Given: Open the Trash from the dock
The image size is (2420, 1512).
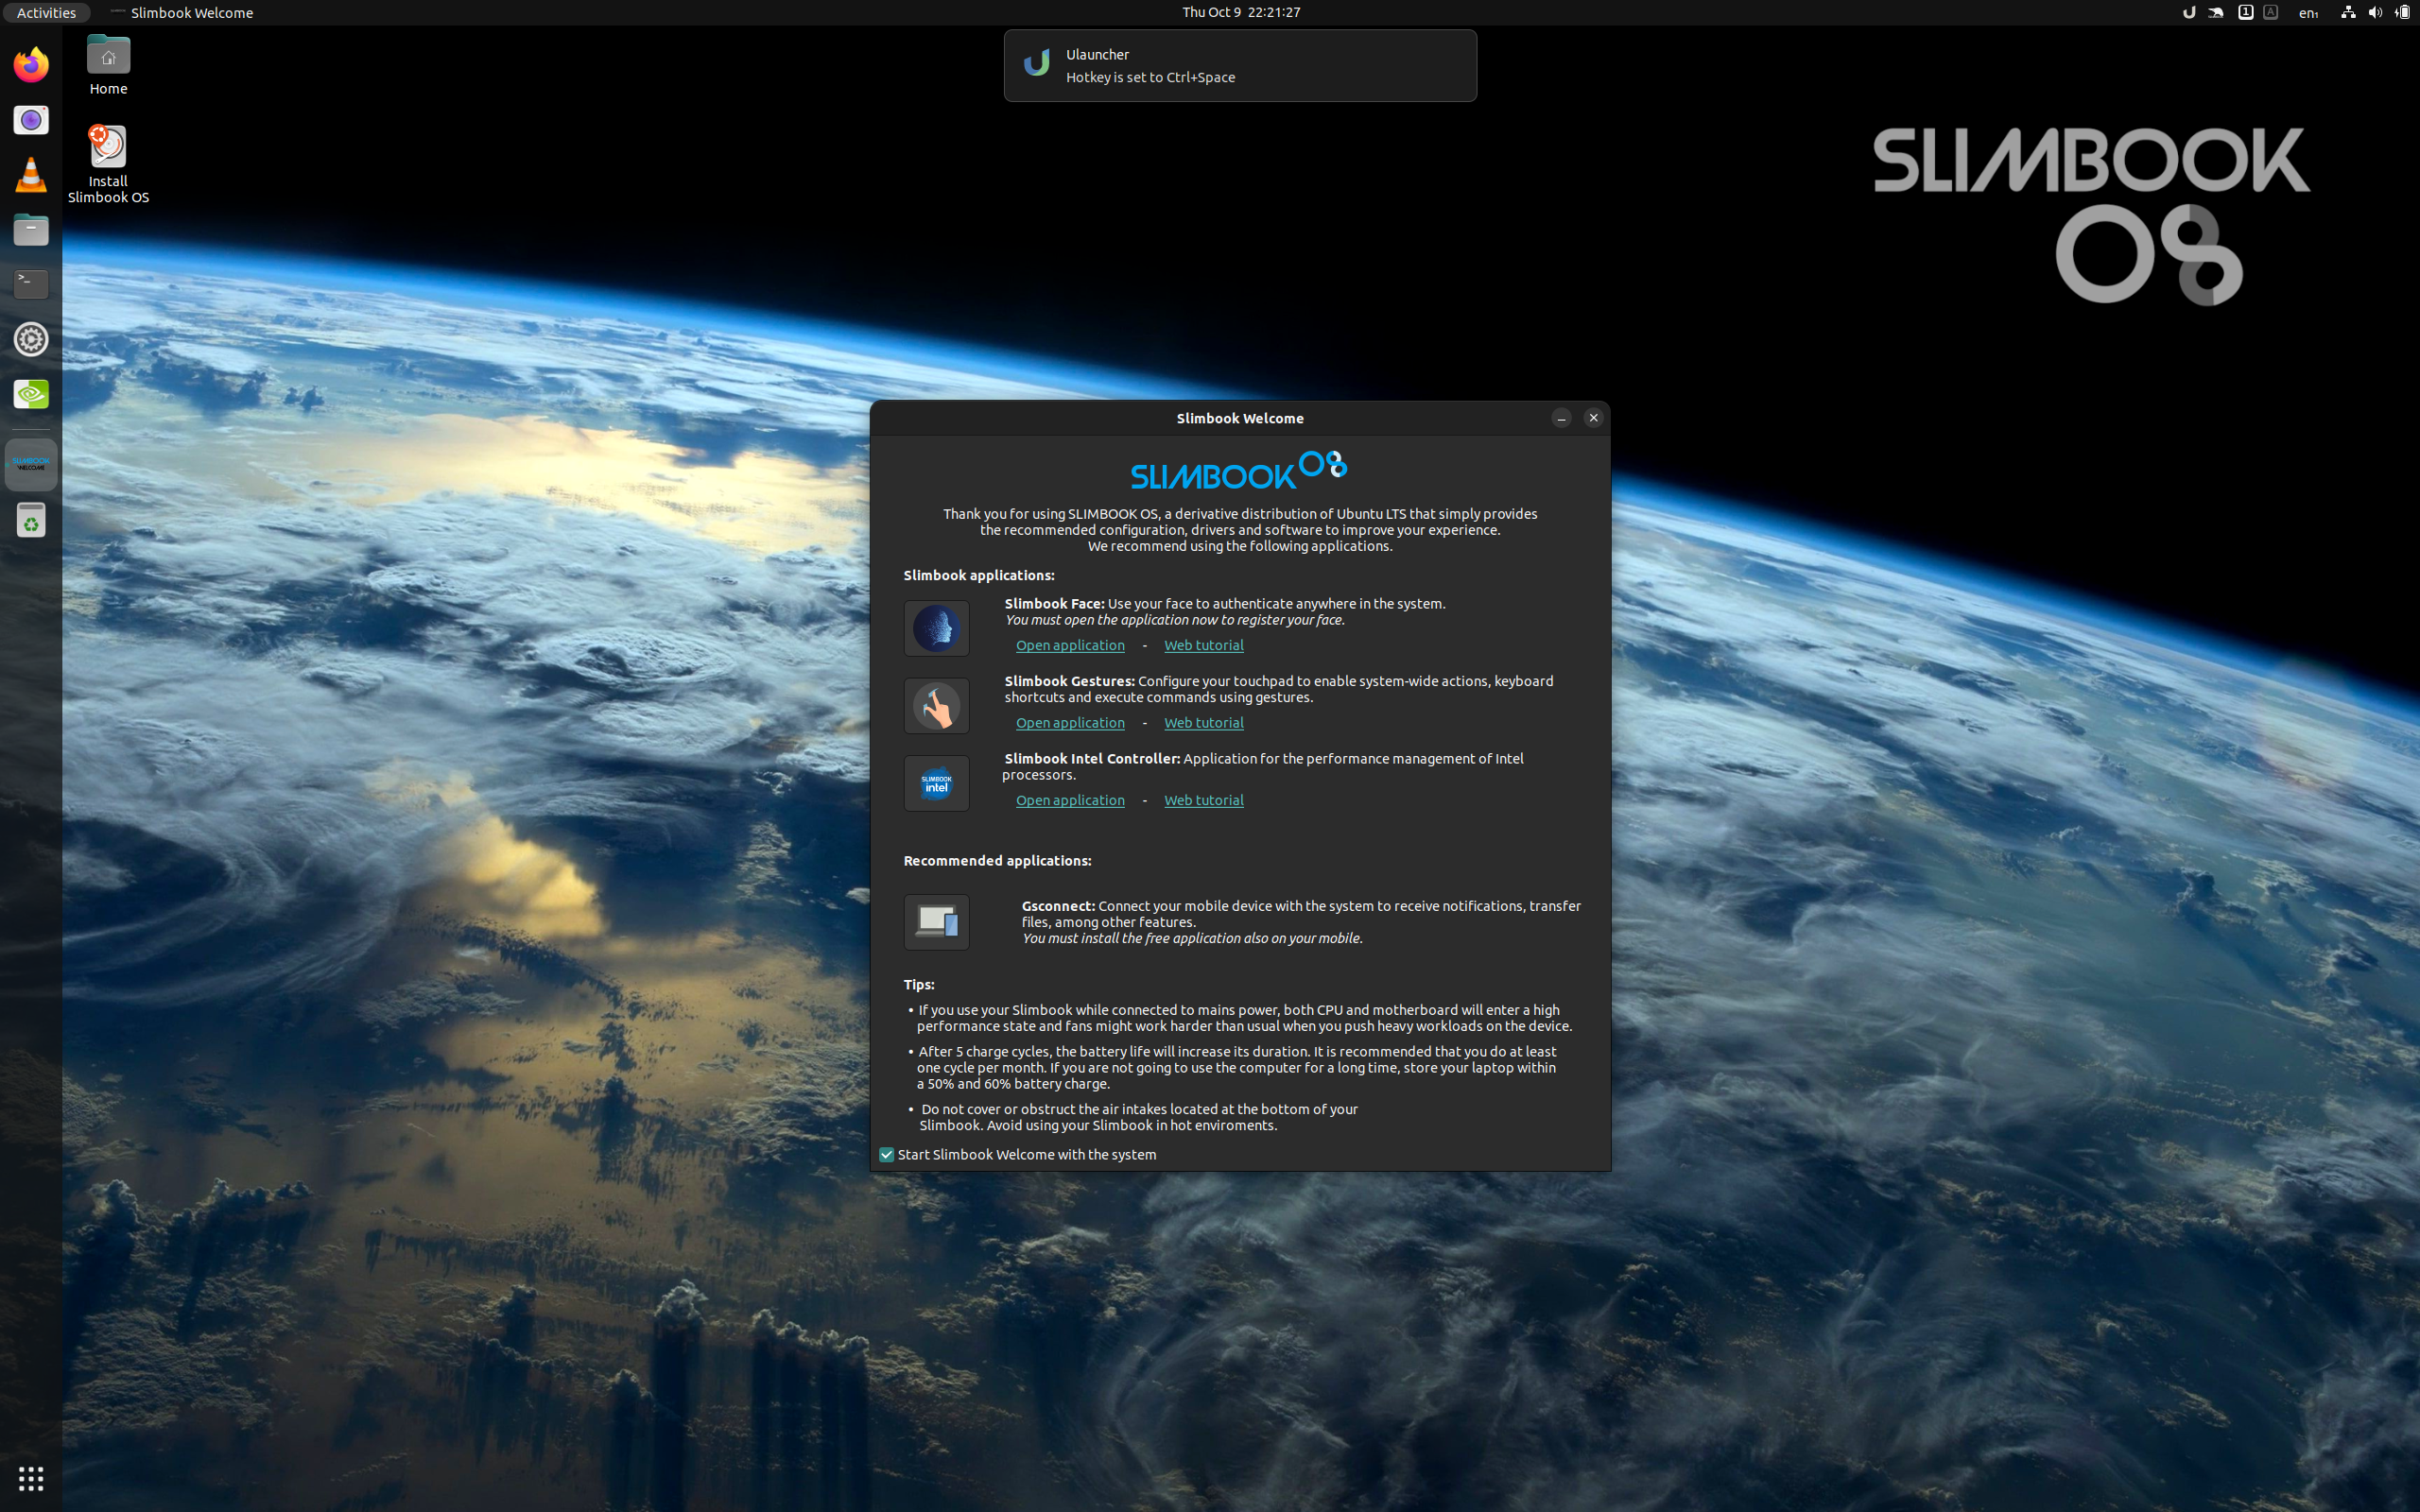Looking at the screenshot, I should tap(31, 520).
